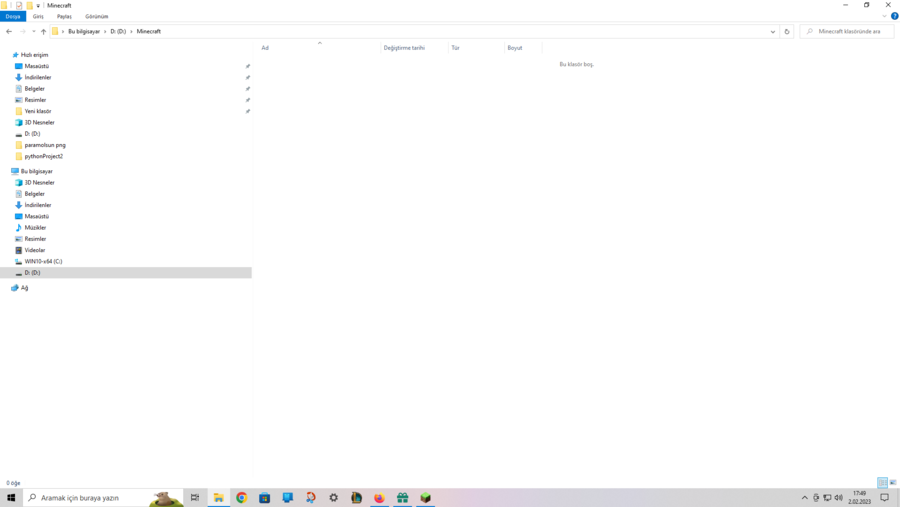This screenshot has width=900, height=507.
Task: Open recent locations dropdown arrow
Action: [x=34, y=32]
